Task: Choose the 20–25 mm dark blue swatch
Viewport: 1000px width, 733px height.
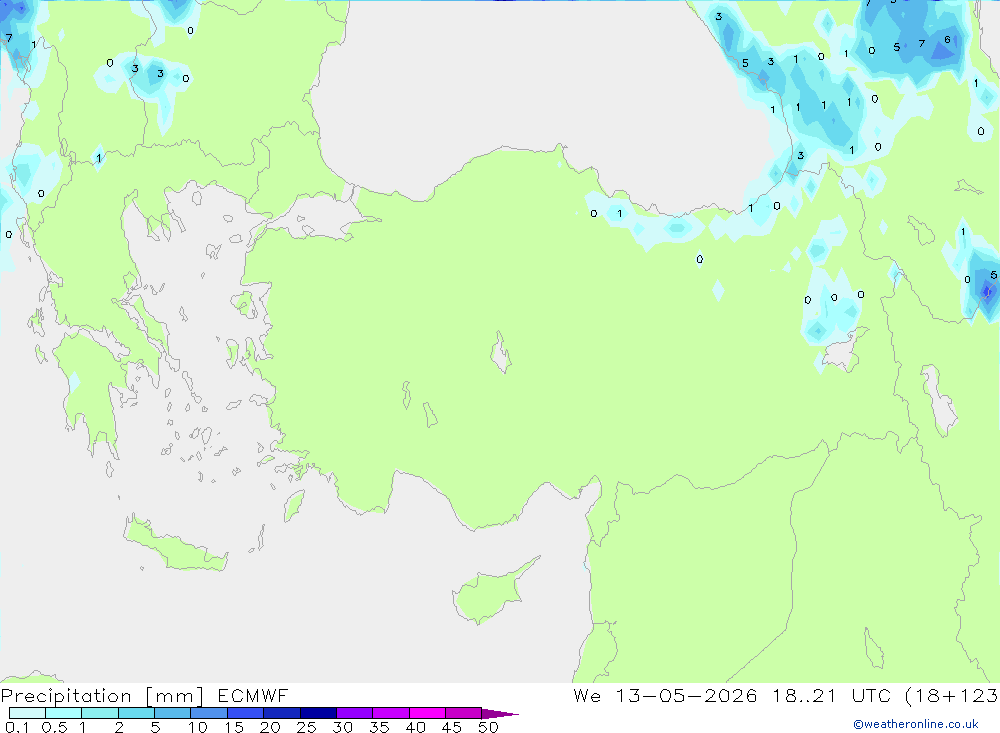Action: [282, 713]
